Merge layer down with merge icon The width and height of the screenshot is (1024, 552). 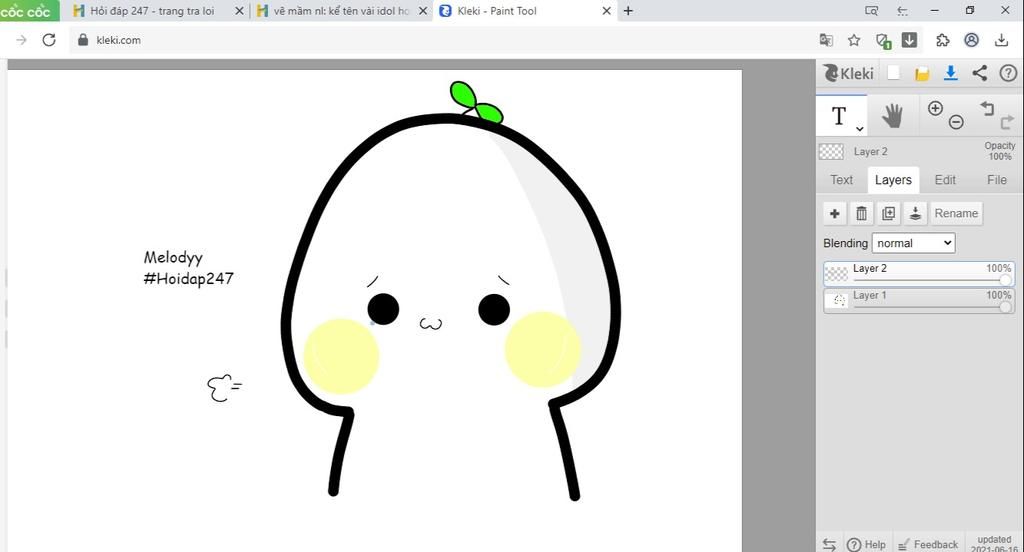pyautogui.click(x=915, y=213)
